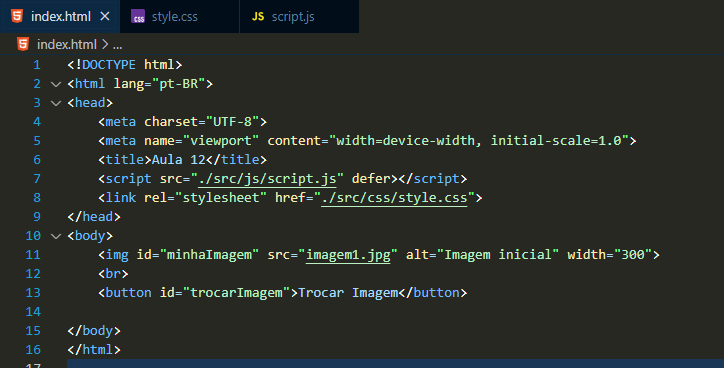This screenshot has width=724, height=368.
Task: Click line number 14 in the gutter
Action: (x=33, y=312)
